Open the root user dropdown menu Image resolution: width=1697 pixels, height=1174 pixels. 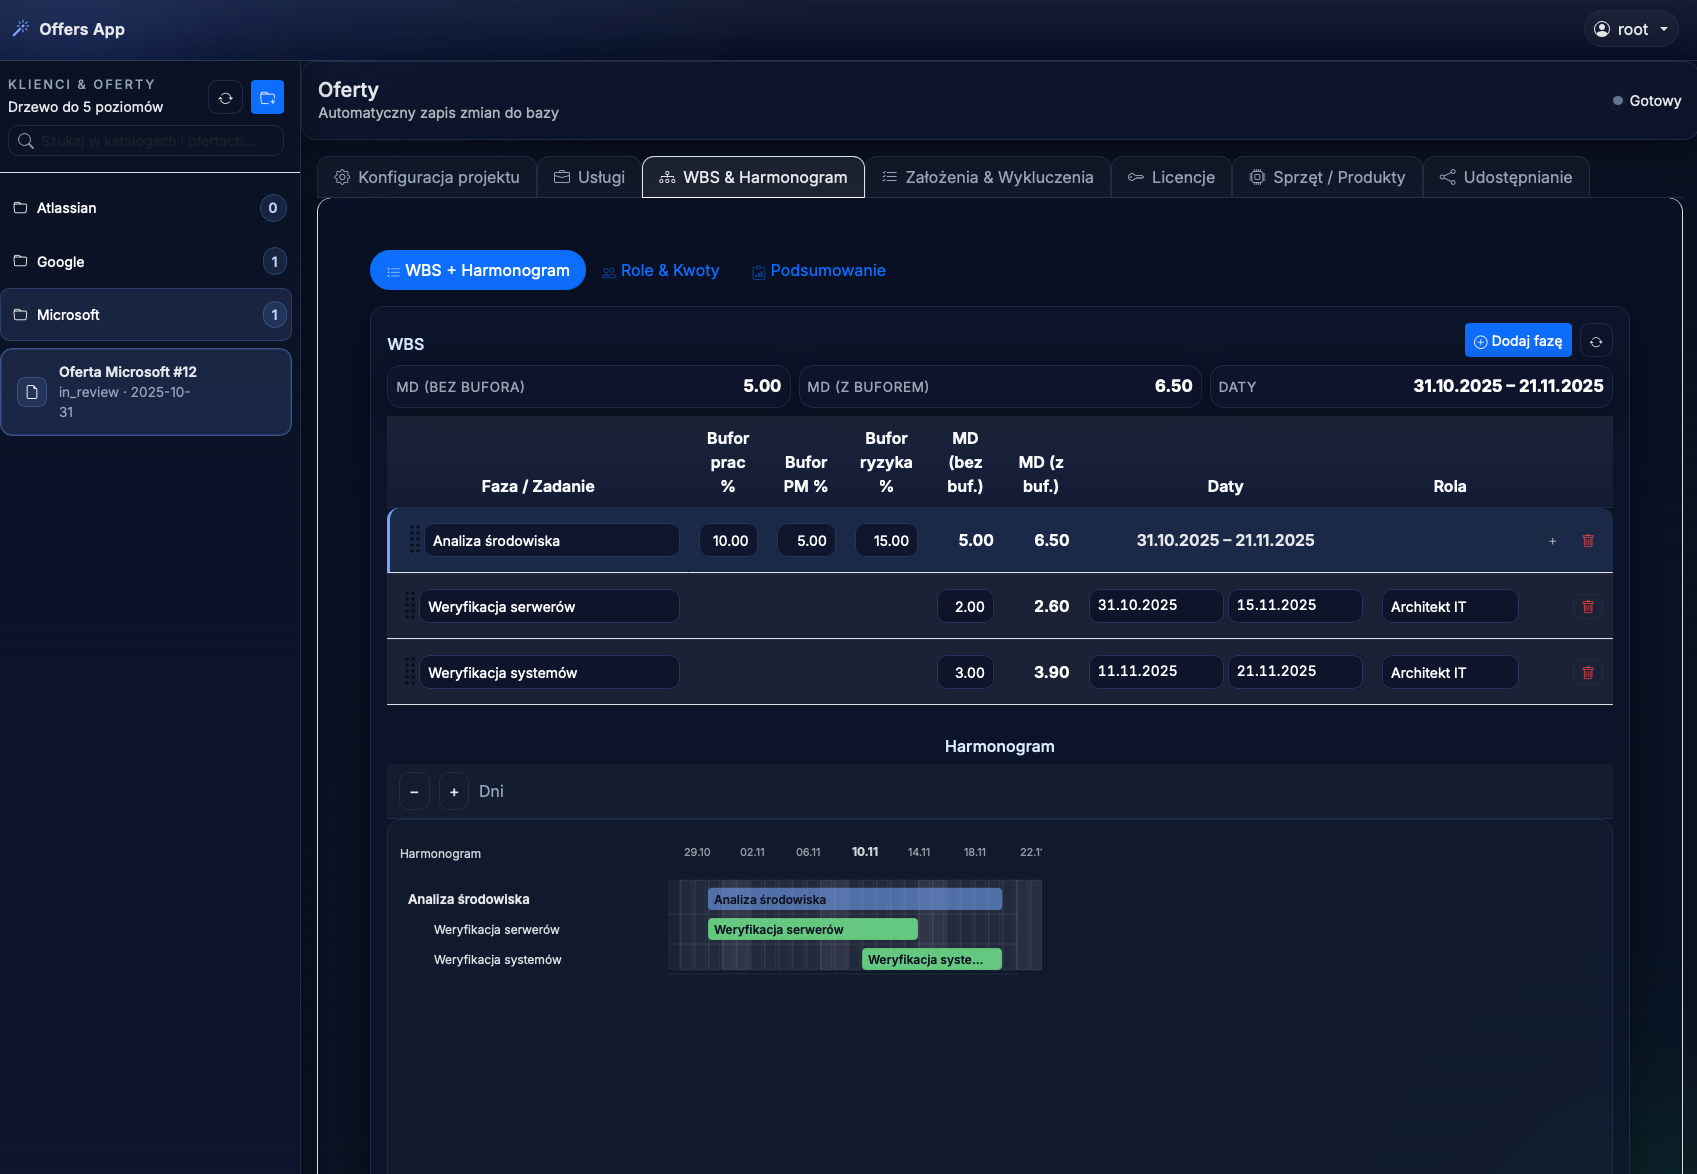click(x=1630, y=29)
